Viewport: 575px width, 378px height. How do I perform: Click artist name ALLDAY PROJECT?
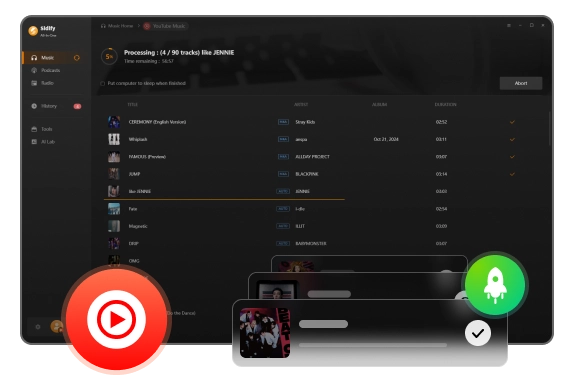click(x=312, y=157)
